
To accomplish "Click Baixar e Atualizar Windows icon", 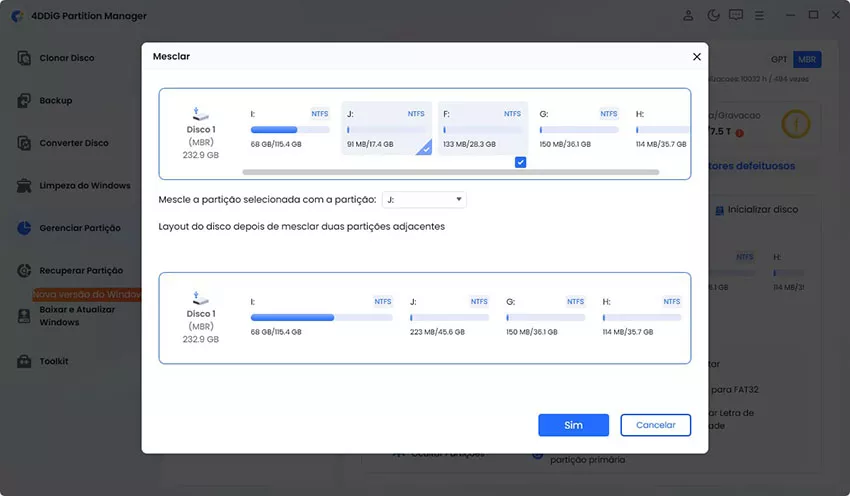I will 24,316.
